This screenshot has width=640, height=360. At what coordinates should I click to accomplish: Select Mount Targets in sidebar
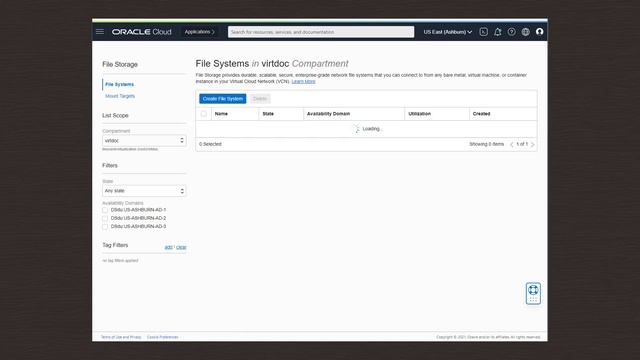pyautogui.click(x=120, y=96)
